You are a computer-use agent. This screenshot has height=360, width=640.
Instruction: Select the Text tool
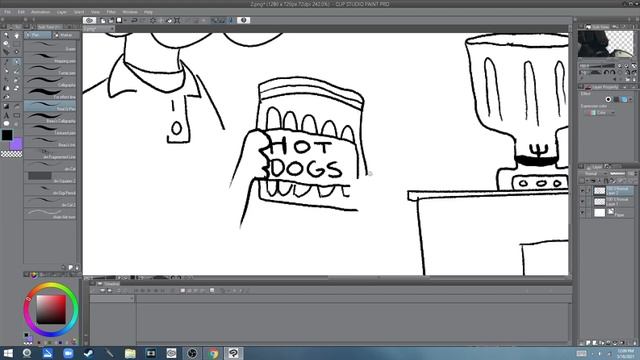(6, 116)
